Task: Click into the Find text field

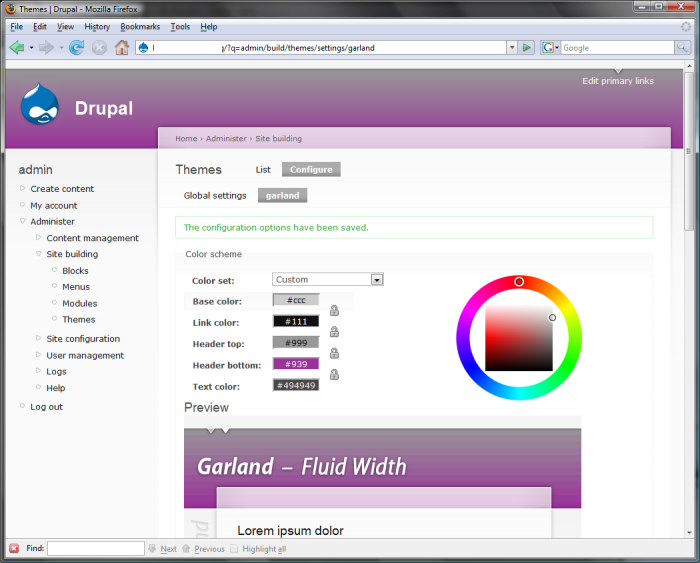Action: coord(96,548)
